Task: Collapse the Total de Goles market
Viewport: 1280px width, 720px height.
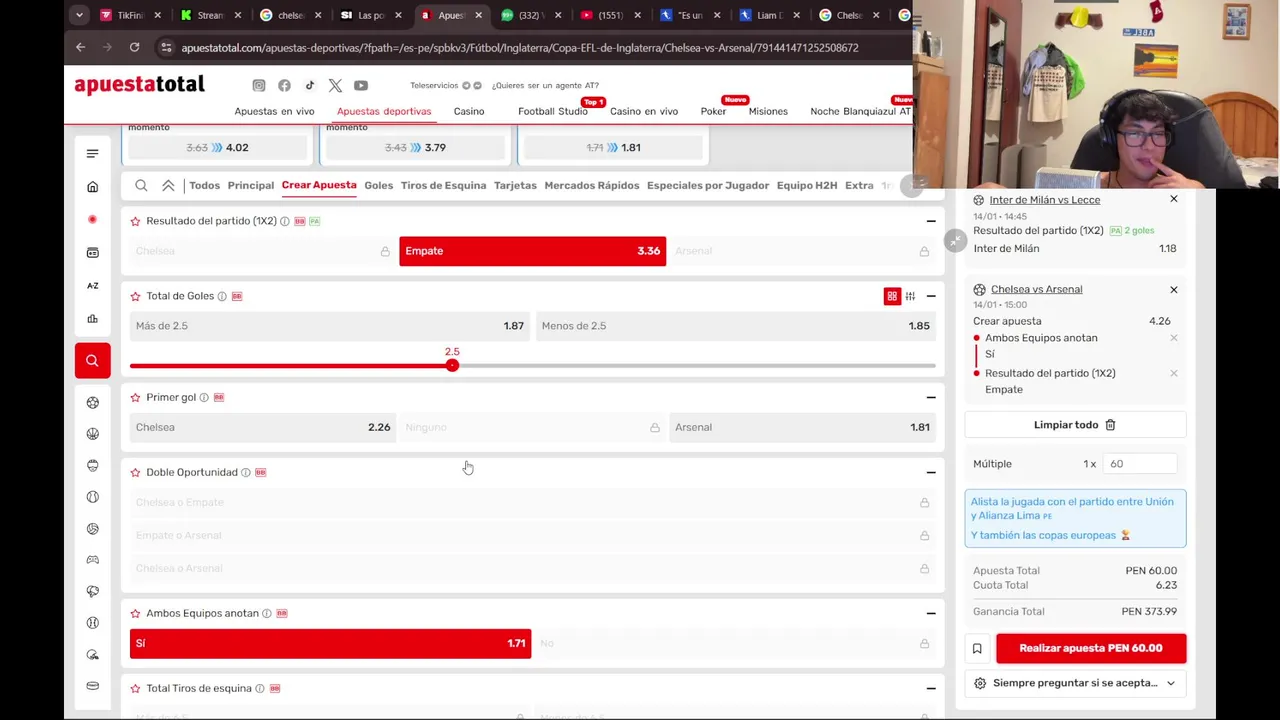Action: (x=931, y=296)
